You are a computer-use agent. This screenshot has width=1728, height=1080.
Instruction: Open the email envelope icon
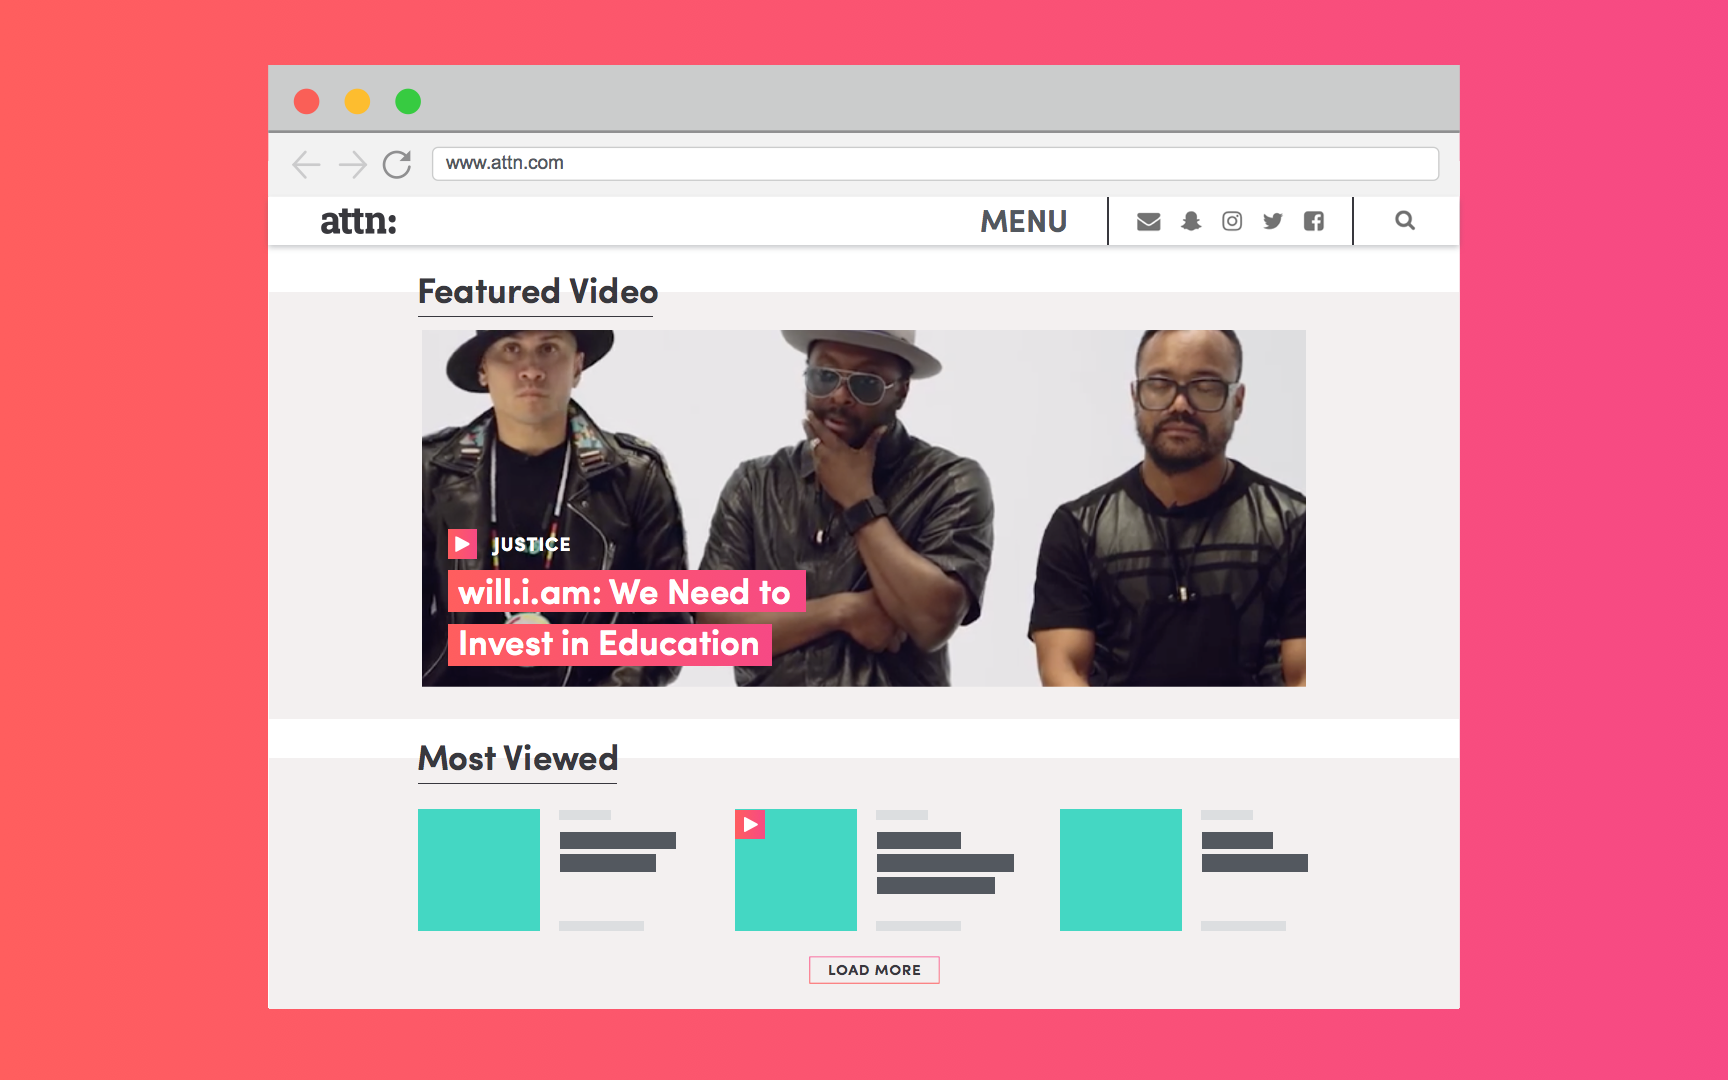point(1149,221)
